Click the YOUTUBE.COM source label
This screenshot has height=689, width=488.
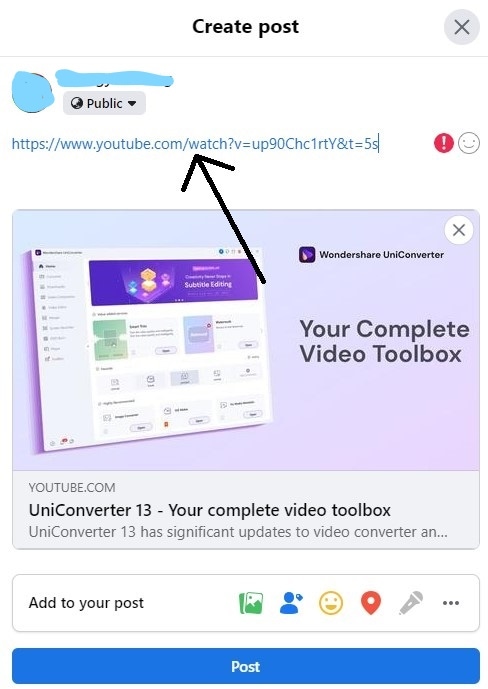pos(72,487)
